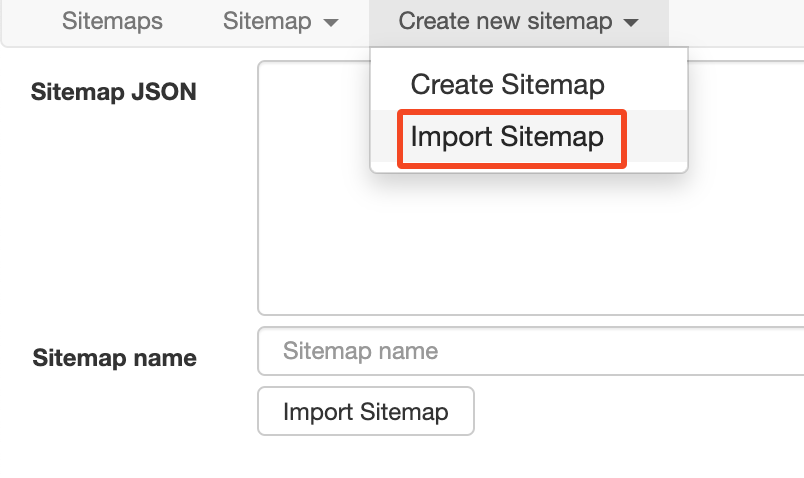
Task: Submit the form with the Import Sitemap button
Action: tap(365, 411)
